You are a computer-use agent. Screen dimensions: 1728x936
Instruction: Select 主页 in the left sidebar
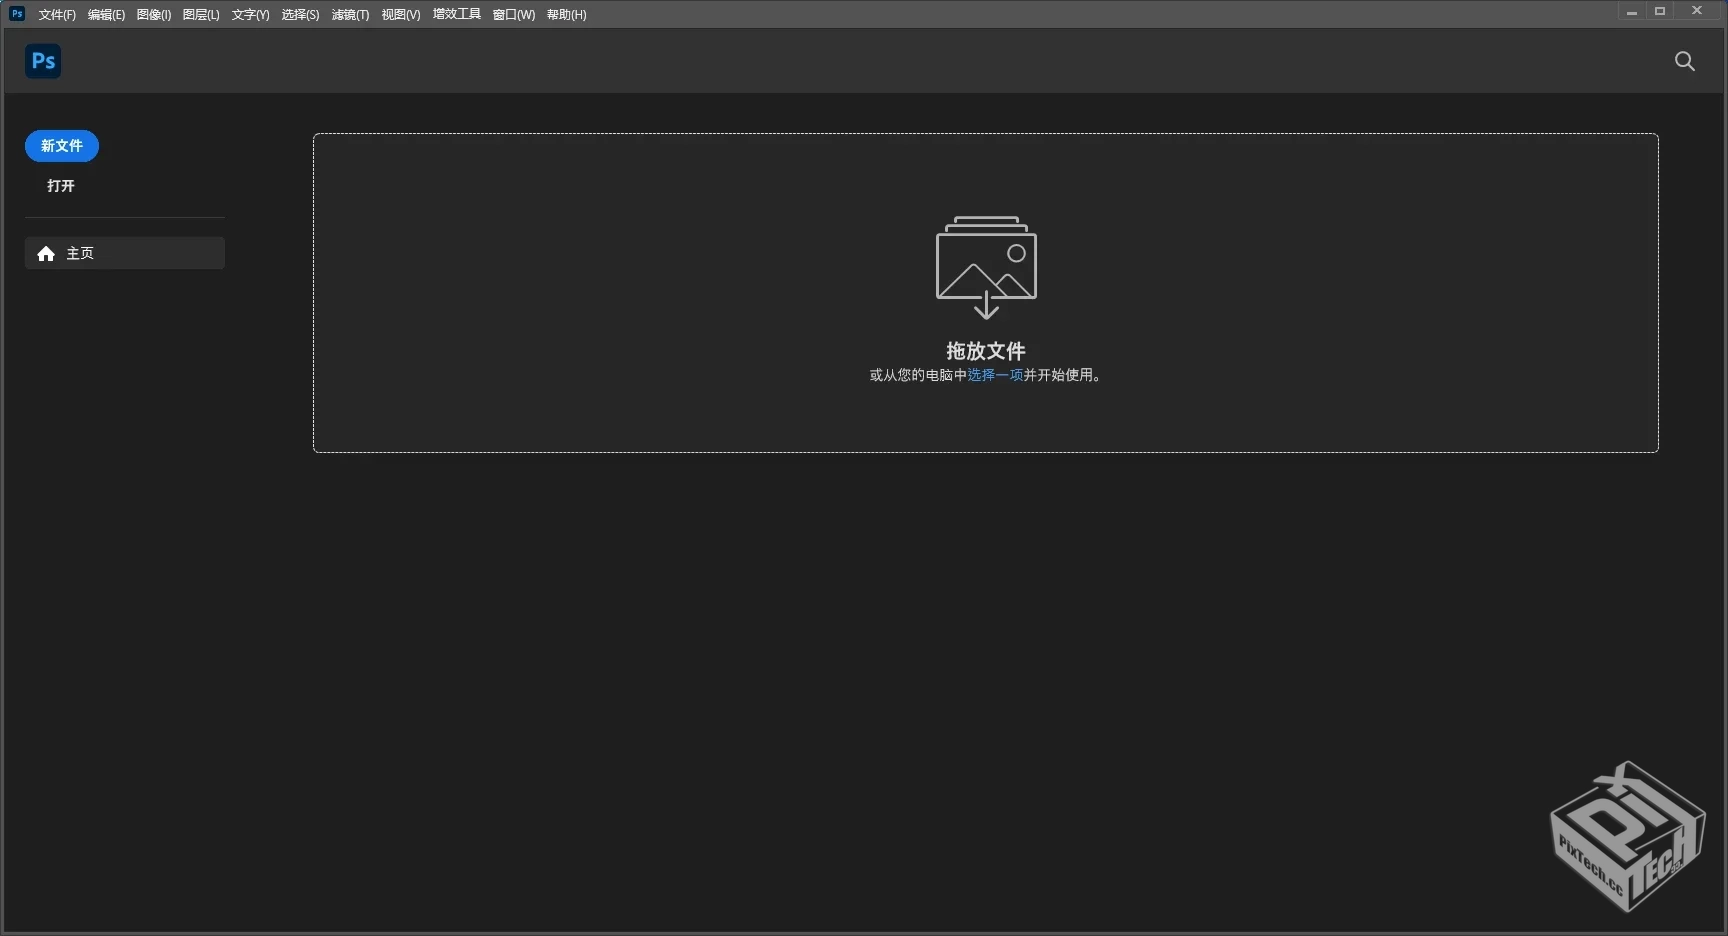click(x=81, y=253)
